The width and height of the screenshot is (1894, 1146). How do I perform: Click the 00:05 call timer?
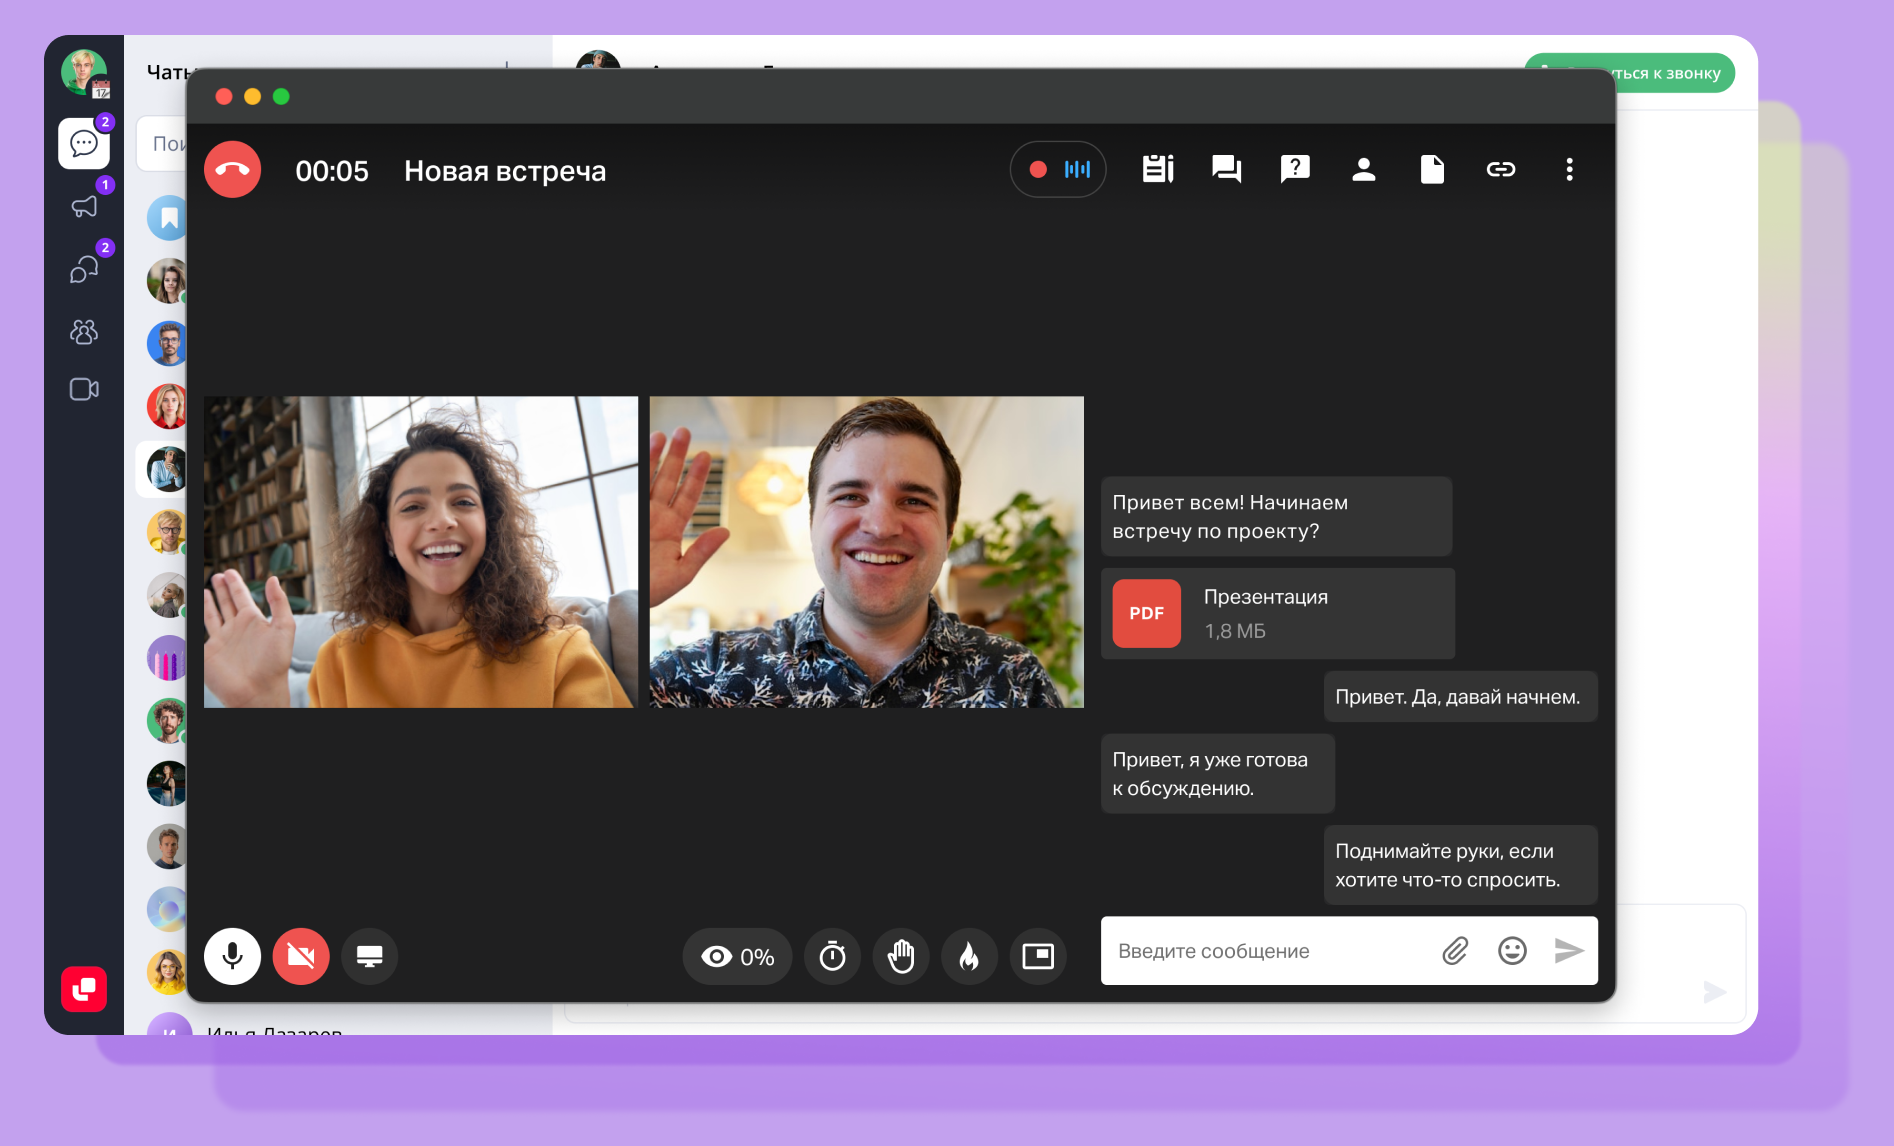pyautogui.click(x=332, y=171)
